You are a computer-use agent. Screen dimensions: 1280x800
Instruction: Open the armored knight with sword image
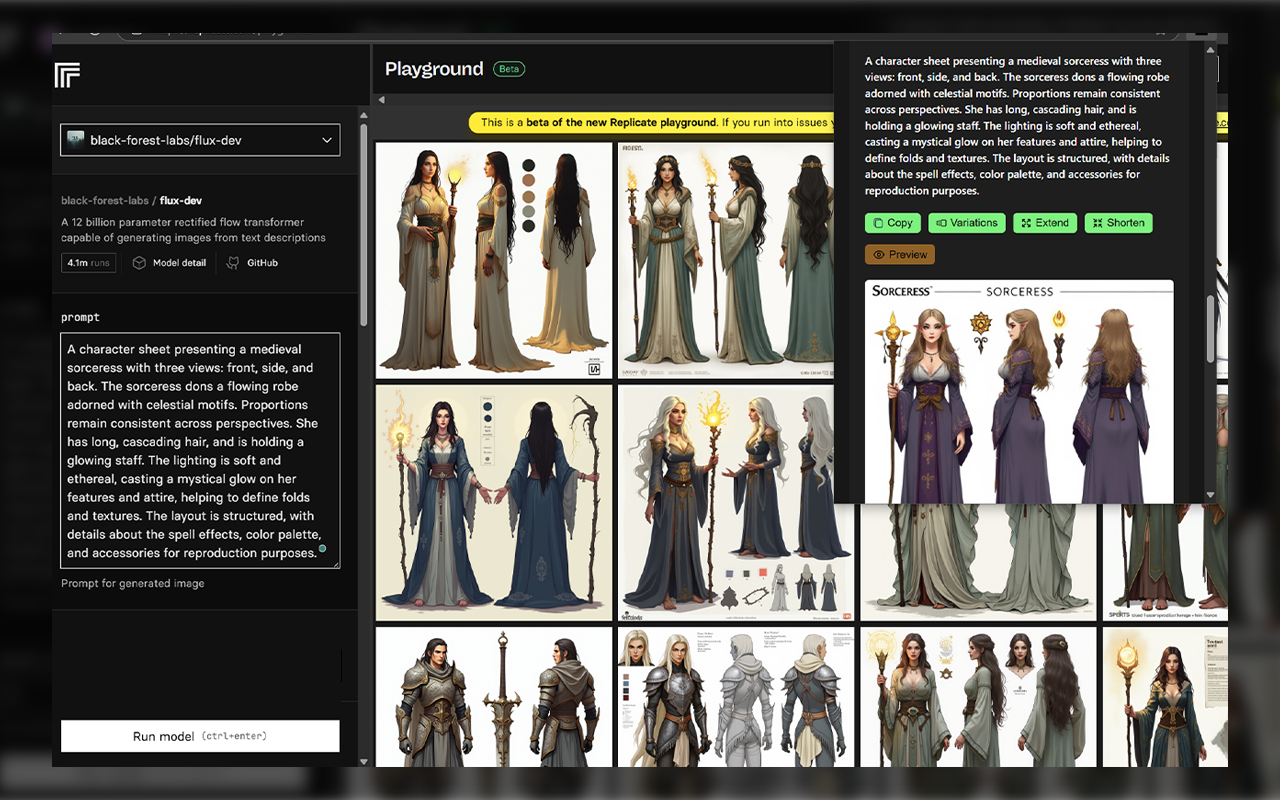[x=494, y=696]
